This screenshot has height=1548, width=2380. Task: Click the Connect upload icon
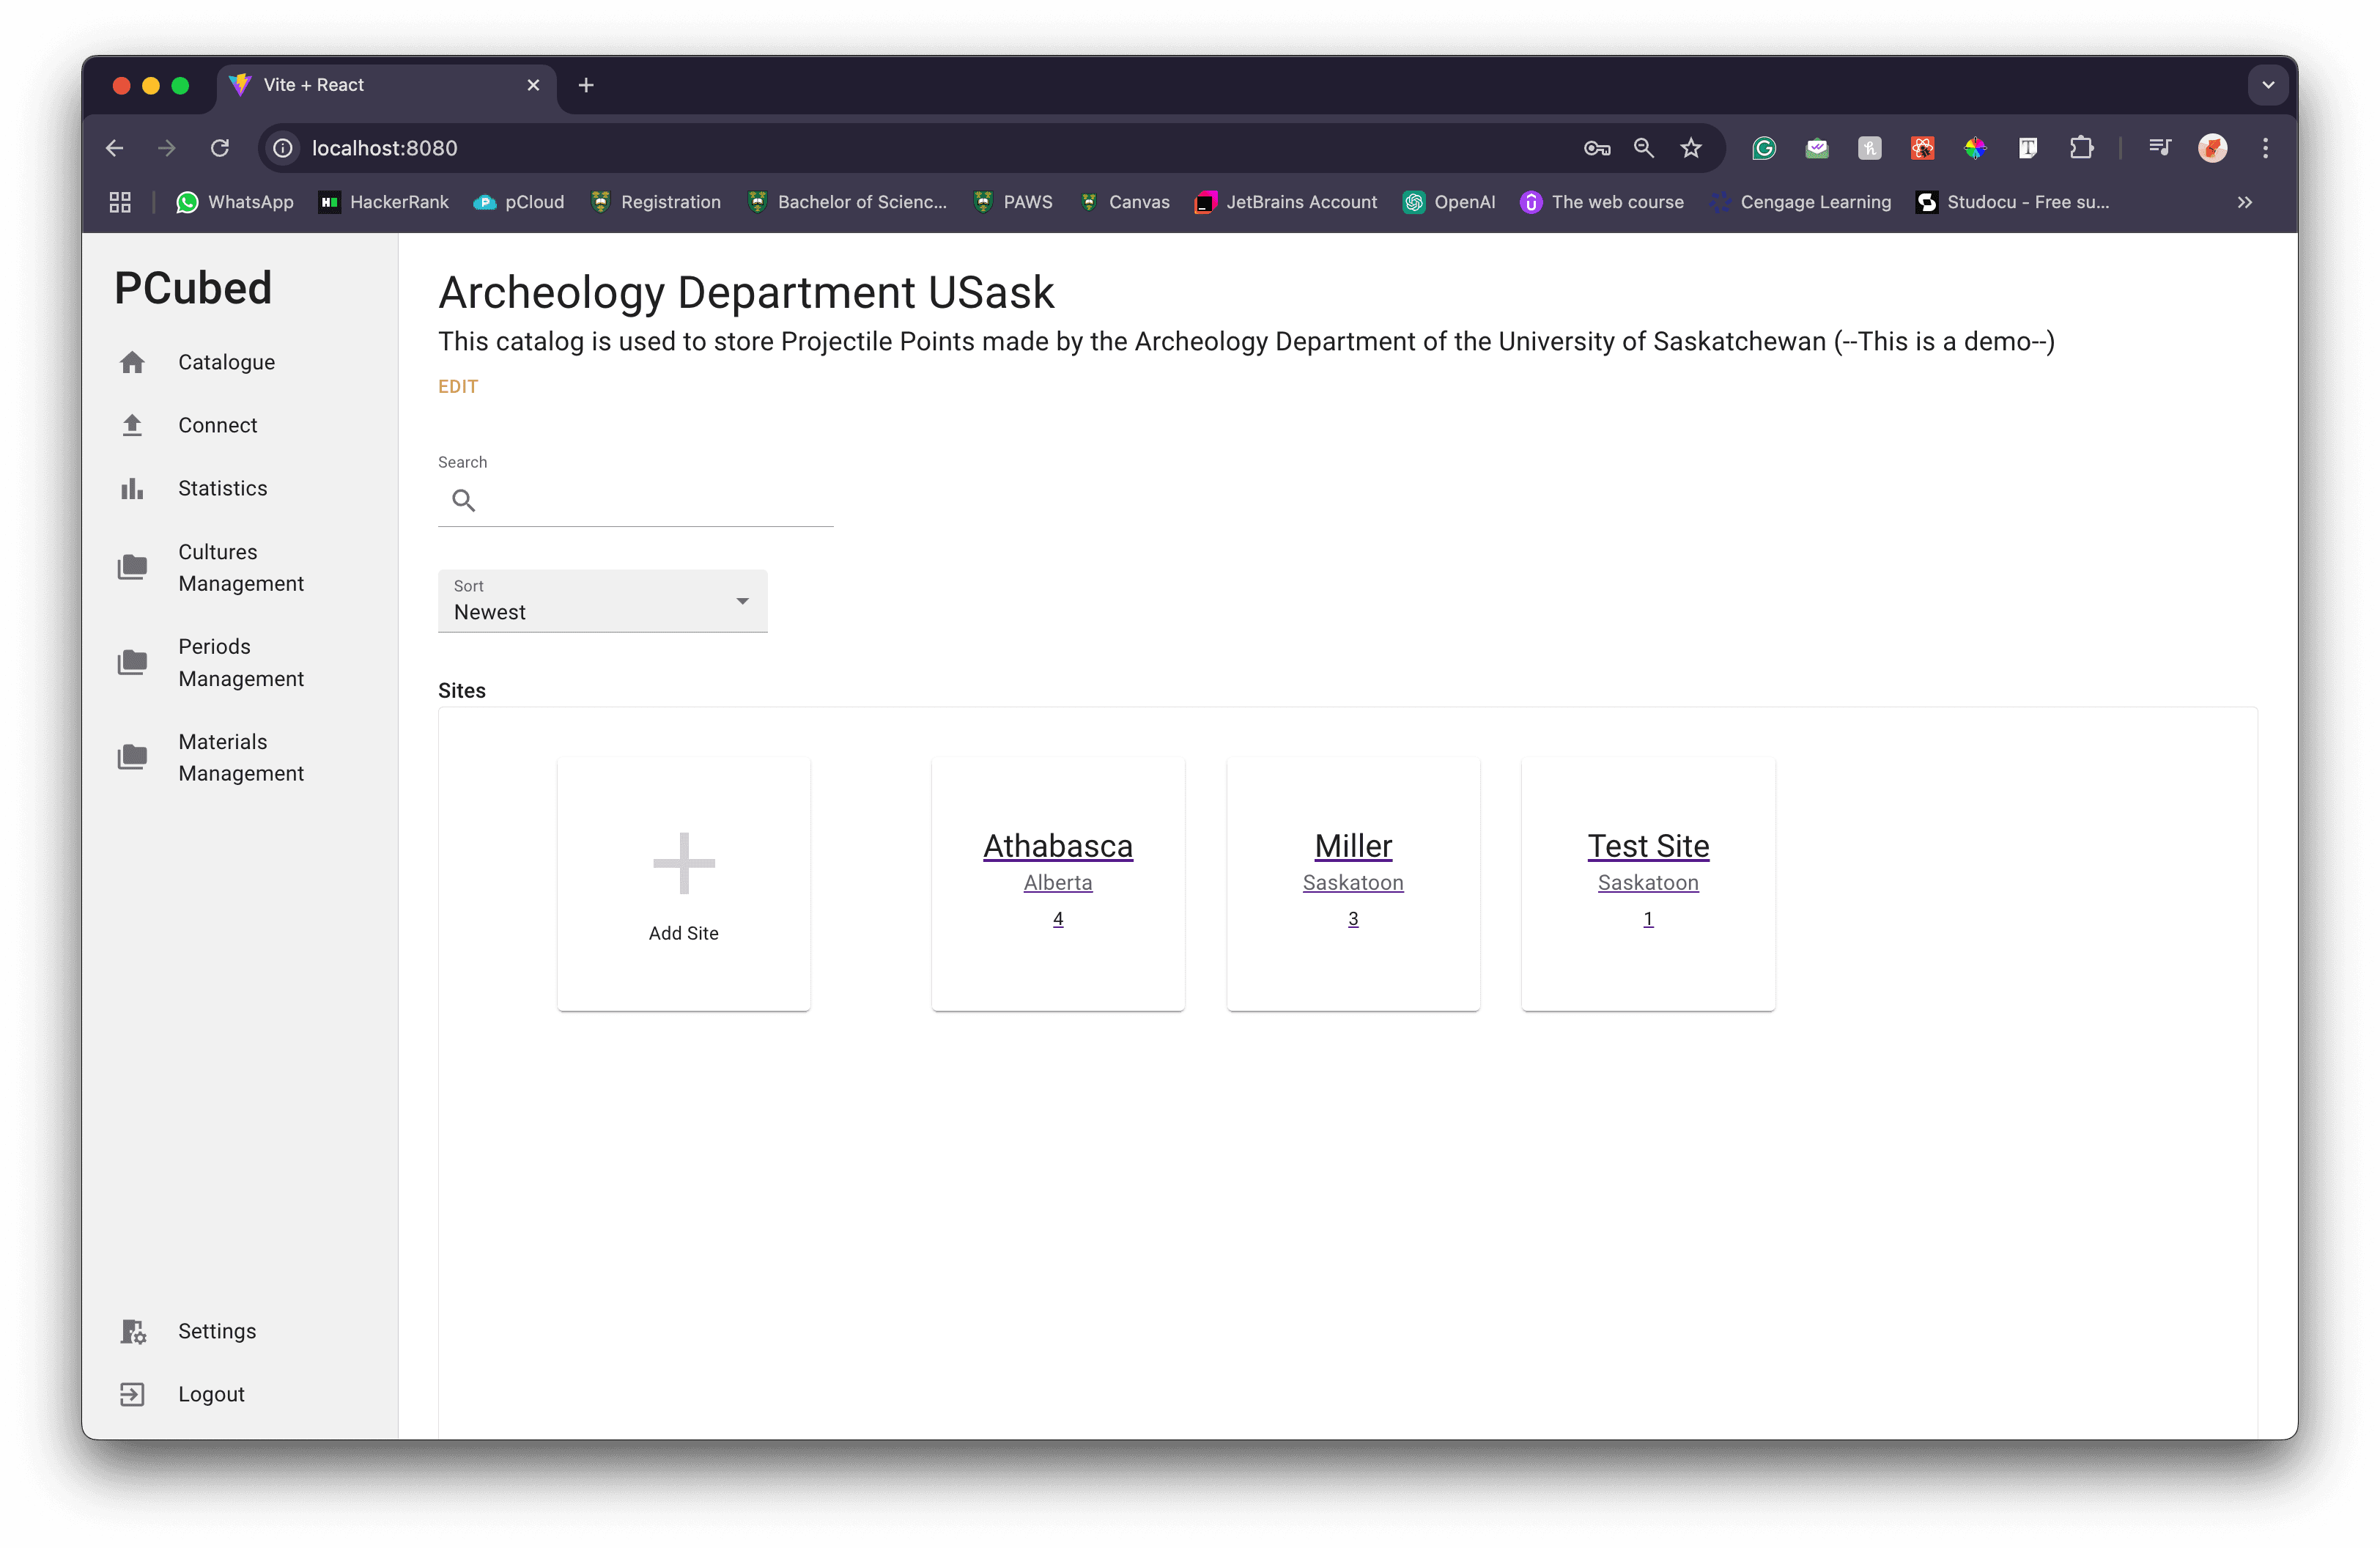click(x=132, y=425)
